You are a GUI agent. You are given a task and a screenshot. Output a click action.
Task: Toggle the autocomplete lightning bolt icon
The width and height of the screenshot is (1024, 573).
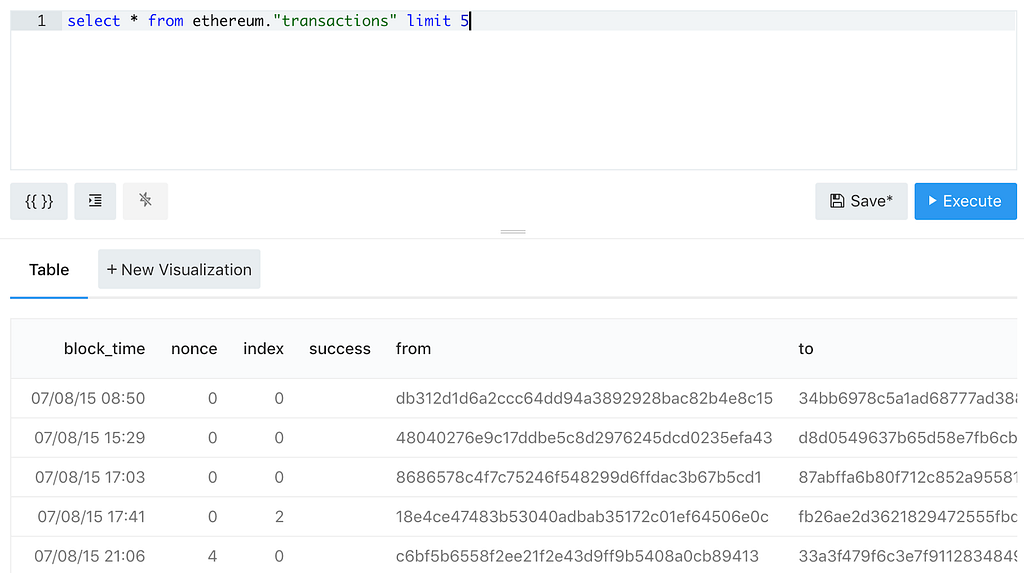pos(145,201)
